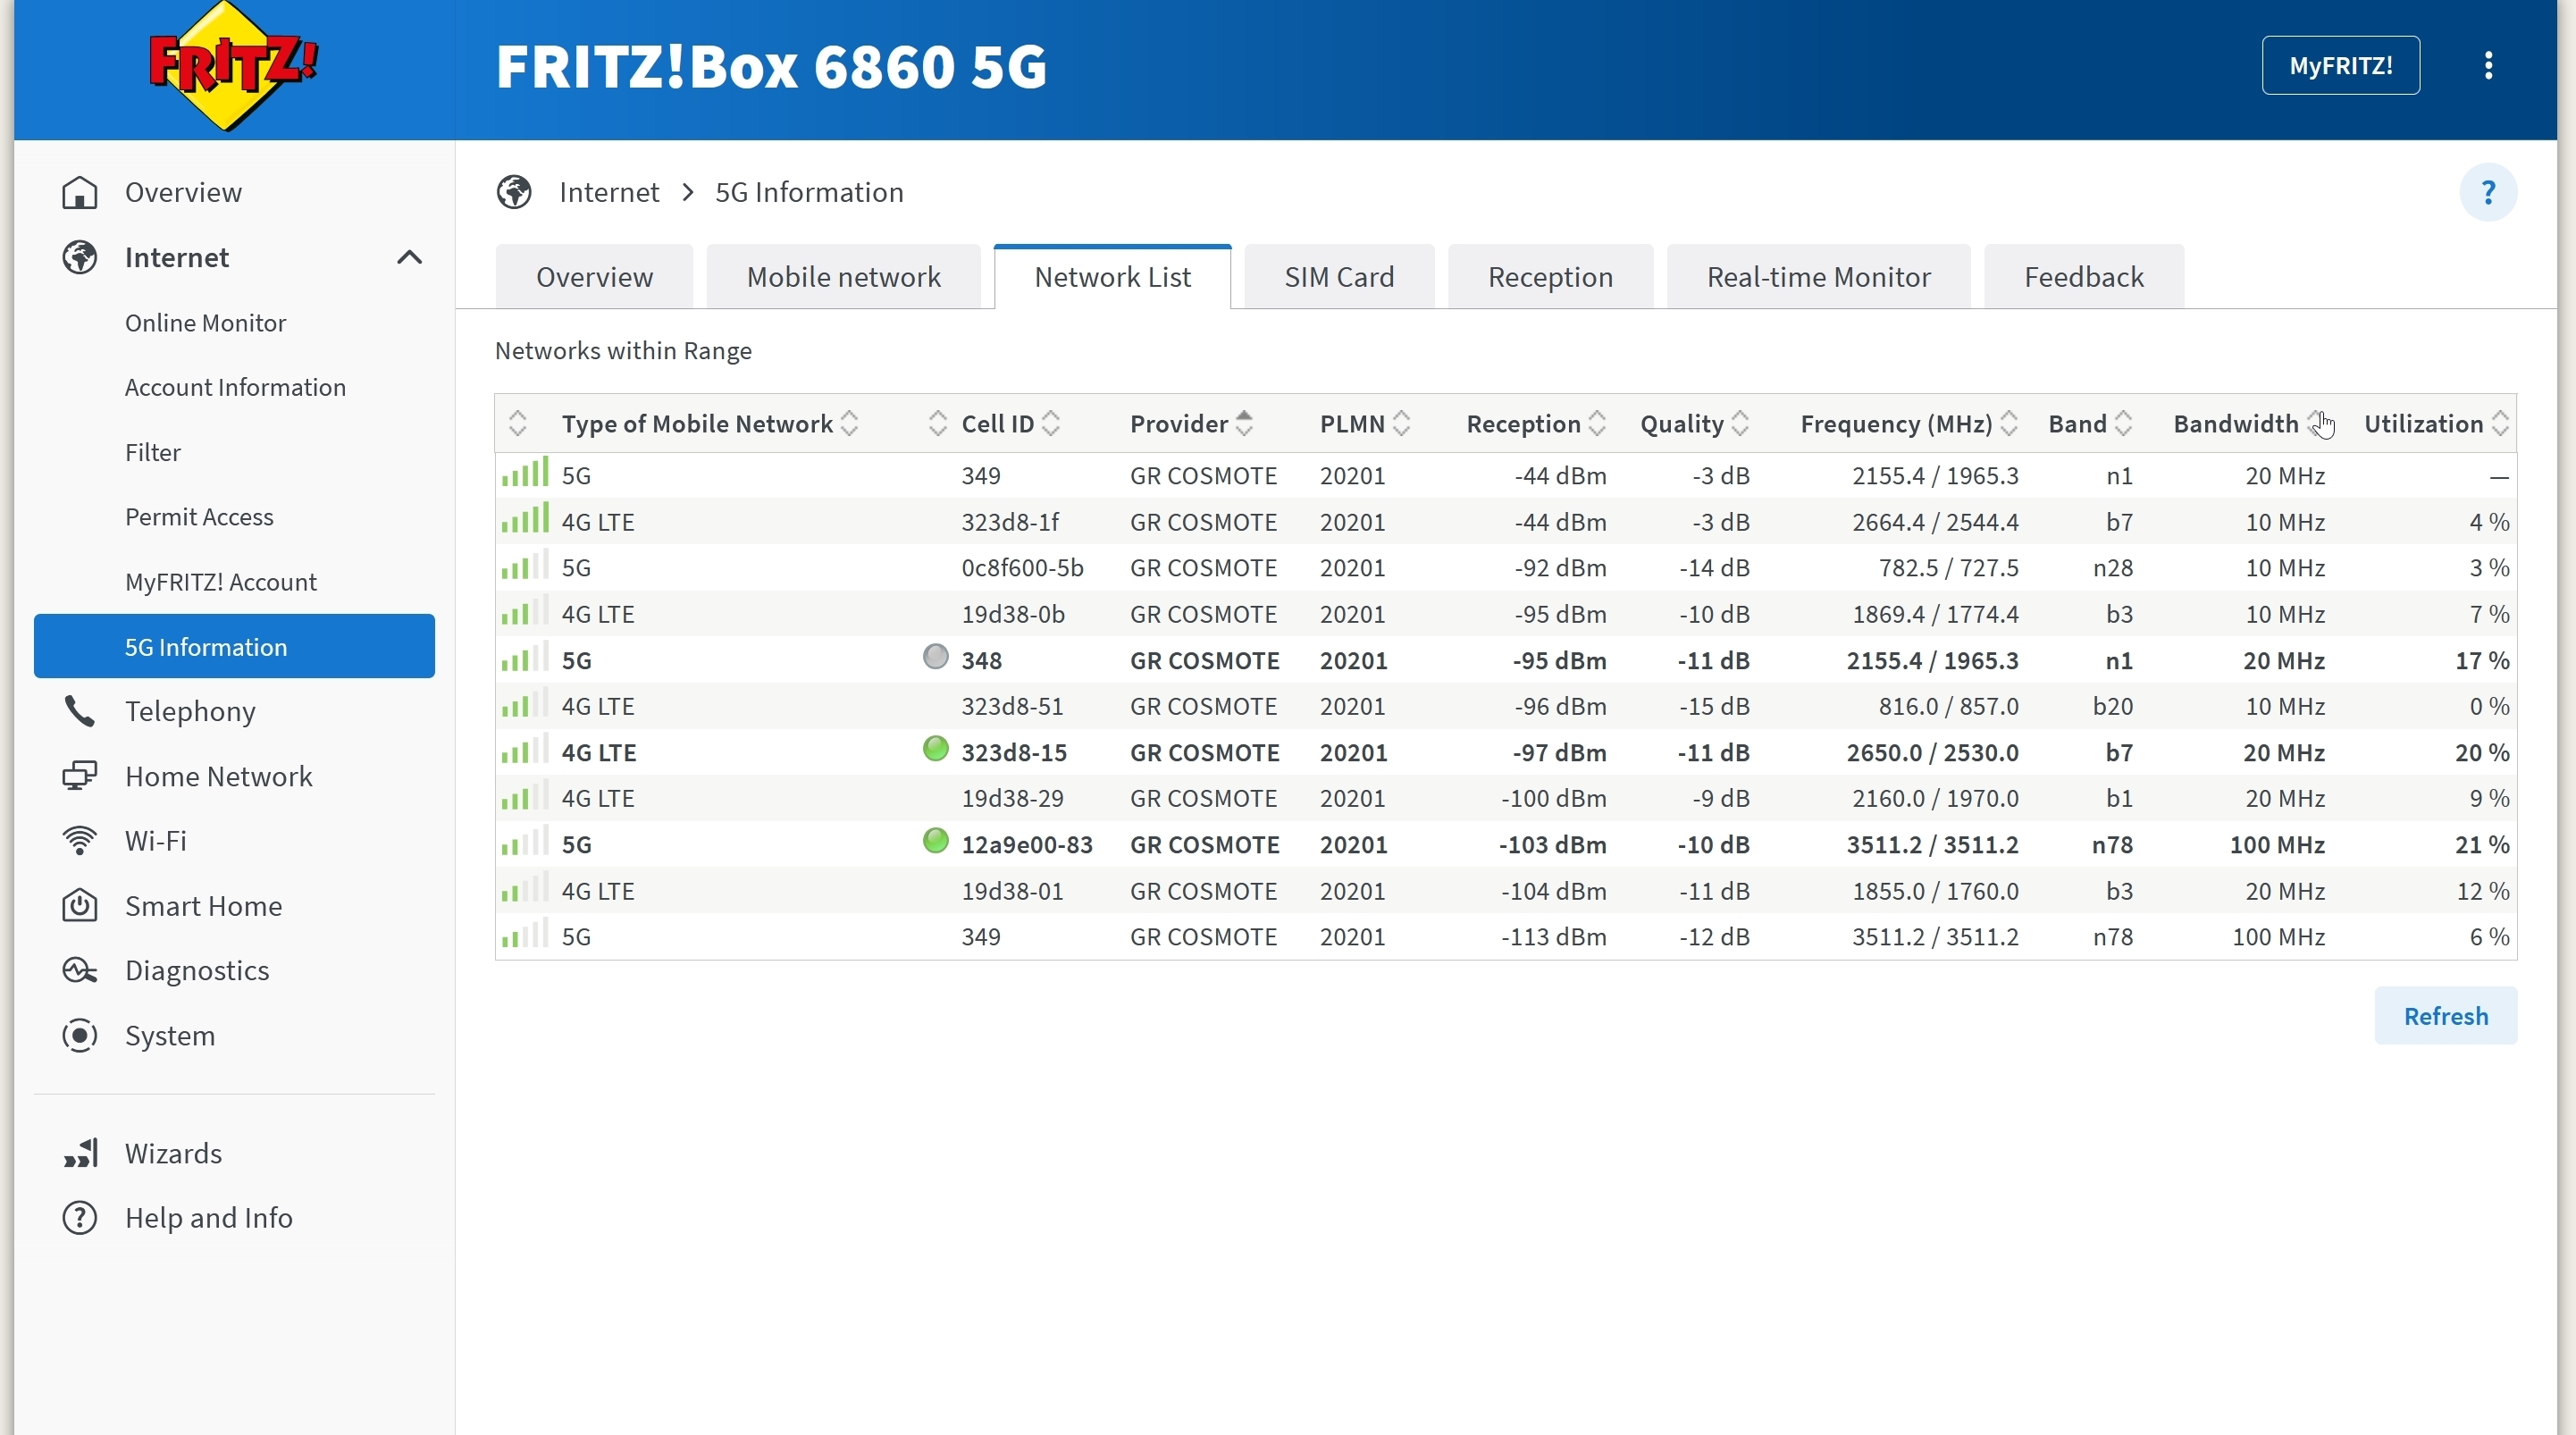The width and height of the screenshot is (2576, 1435).
Task: Open the Real-time Monitor tab
Action: [x=1818, y=277]
